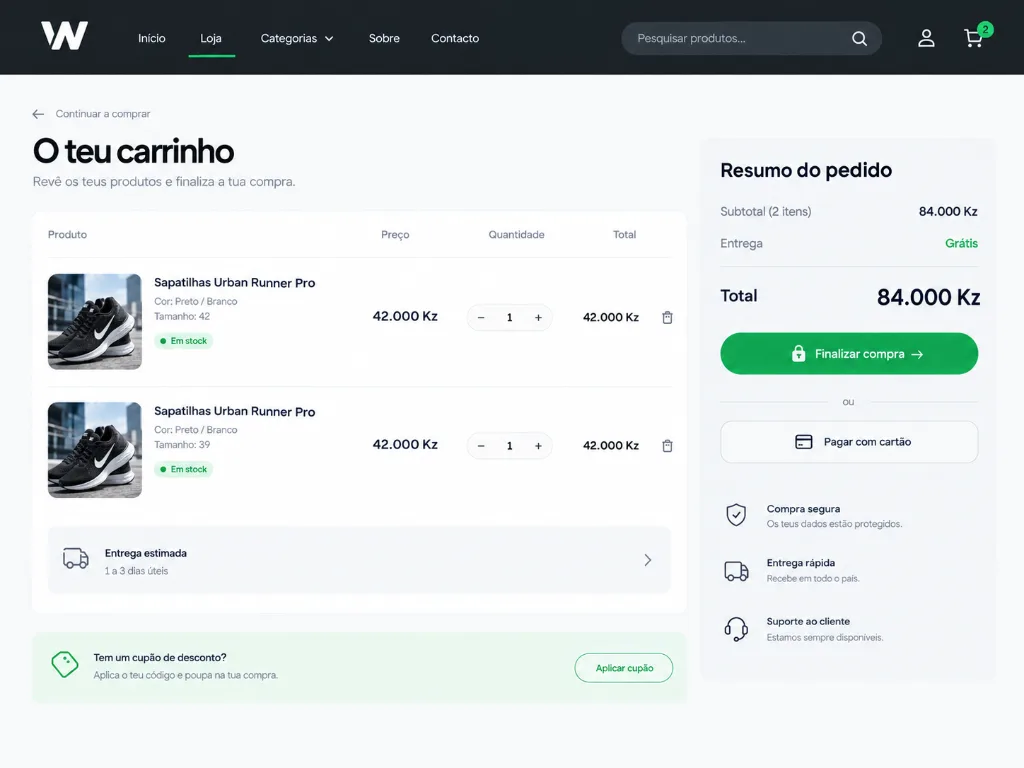Open the Sapatilhas Urban Runner Pro size 39 title
1024x768 pixels.
[x=234, y=411]
